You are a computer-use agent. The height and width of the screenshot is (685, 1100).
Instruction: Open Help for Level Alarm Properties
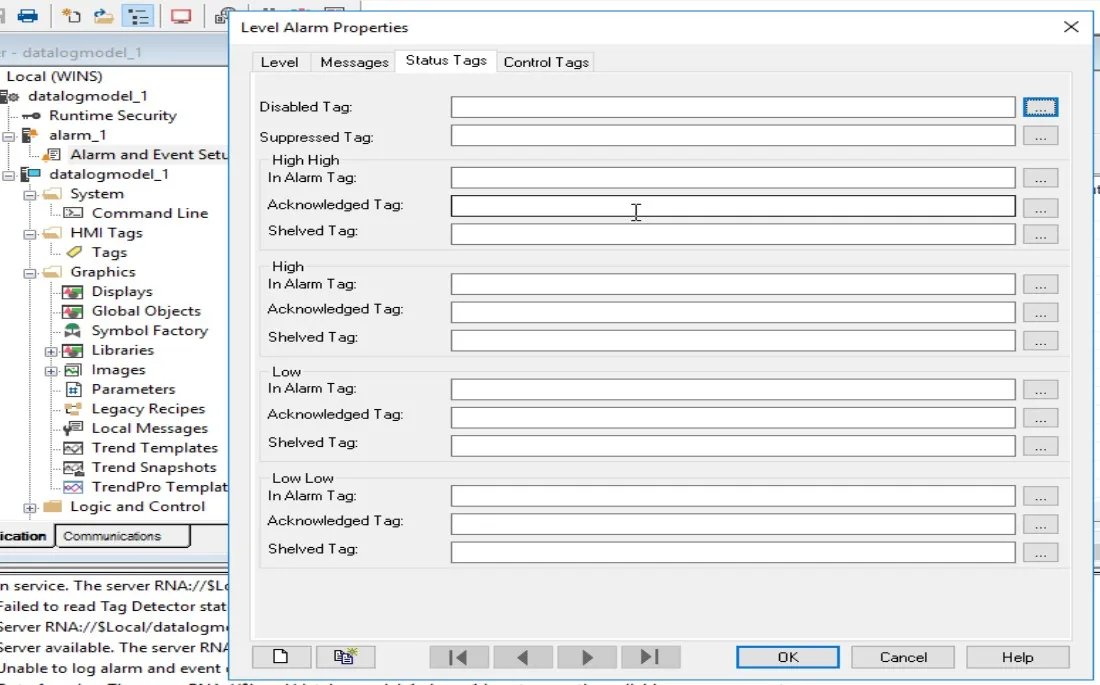click(x=1017, y=657)
